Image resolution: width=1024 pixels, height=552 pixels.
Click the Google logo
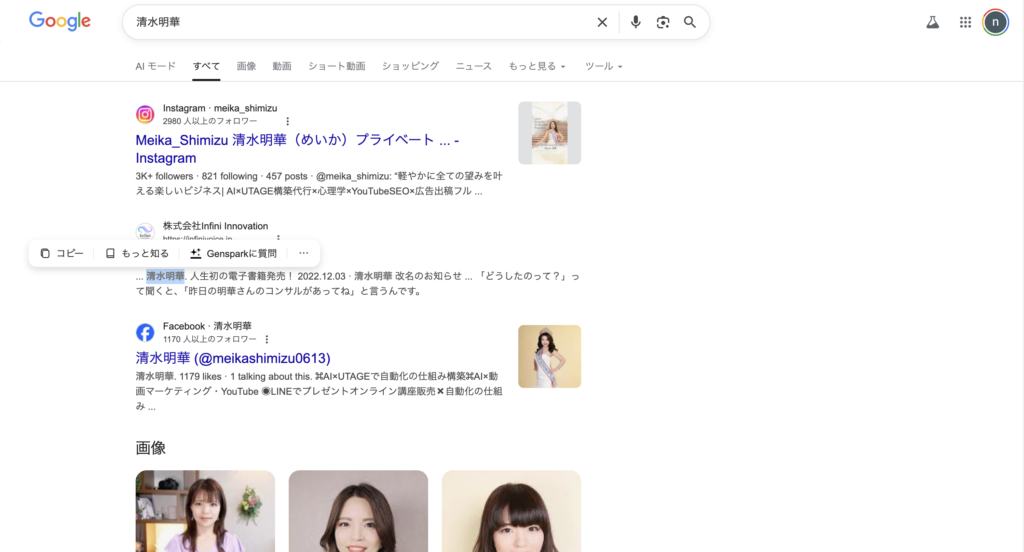pos(60,21)
